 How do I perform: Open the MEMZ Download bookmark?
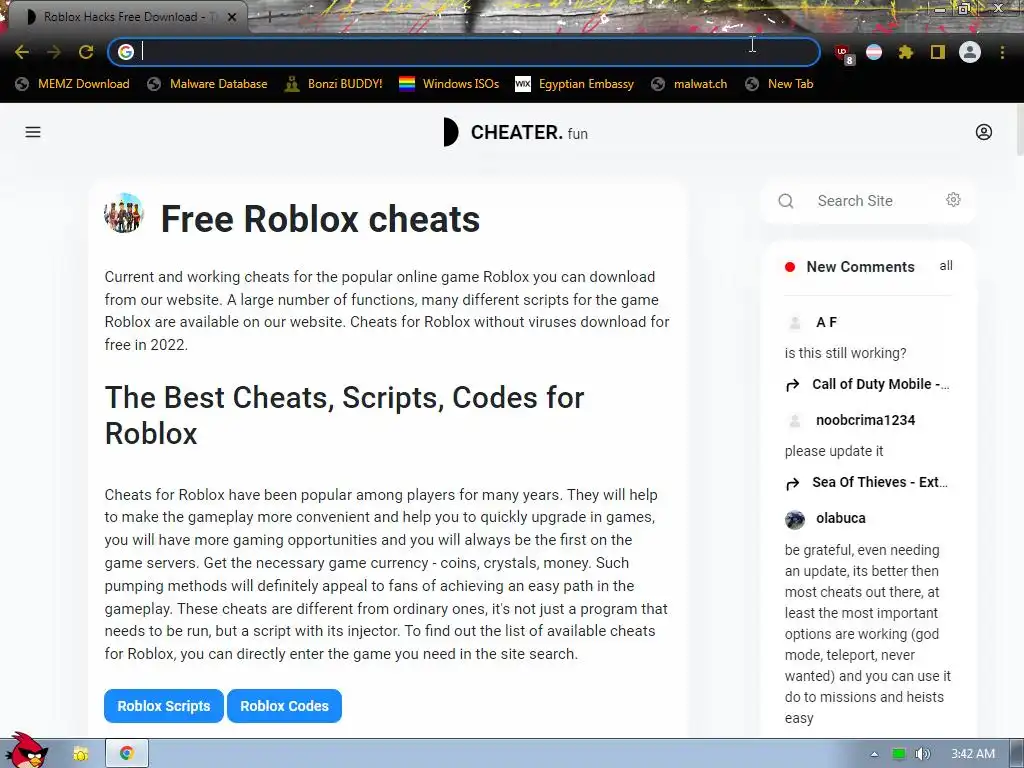click(72, 84)
